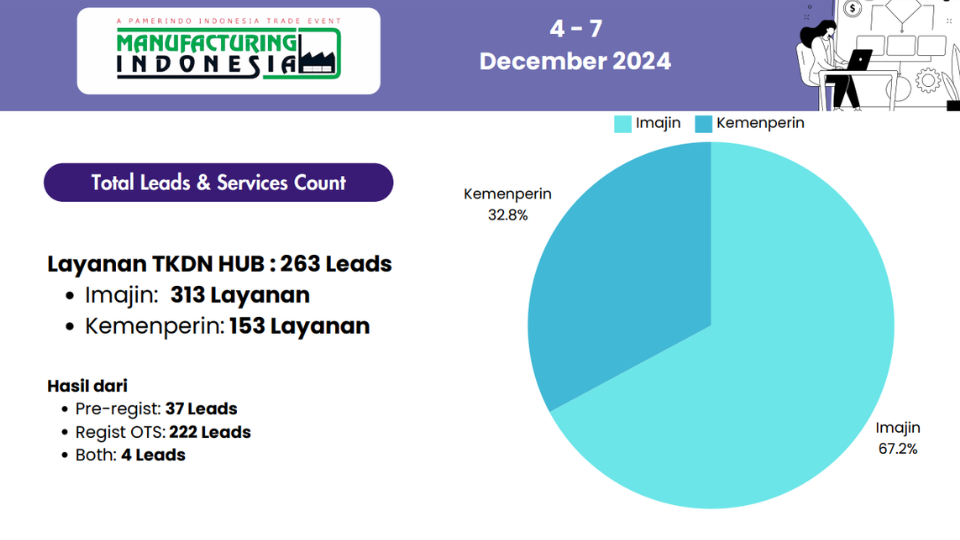The width and height of the screenshot is (960, 540).
Task: Select the 'Imajin: 313 Layanan' bullet
Action: click(197, 295)
